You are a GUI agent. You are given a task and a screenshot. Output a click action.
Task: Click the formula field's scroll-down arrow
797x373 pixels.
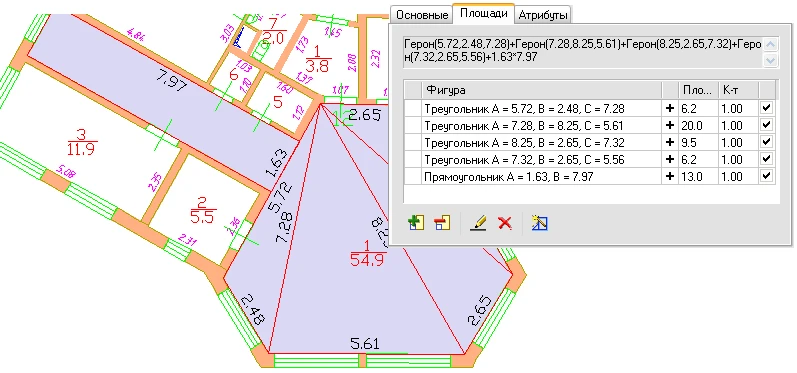(771, 60)
